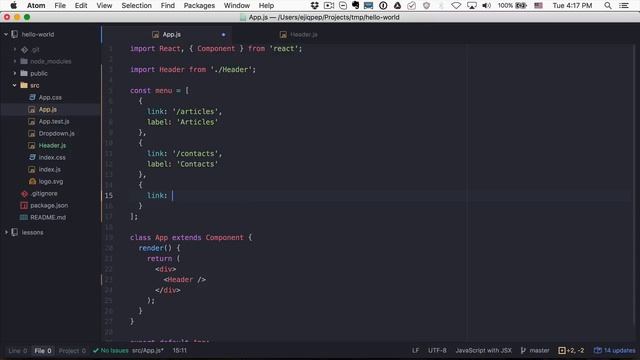Click the hello-world repository icon
The width and height of the screenshot is (640, 360).
pyautogui.click(x=15, y=34)
